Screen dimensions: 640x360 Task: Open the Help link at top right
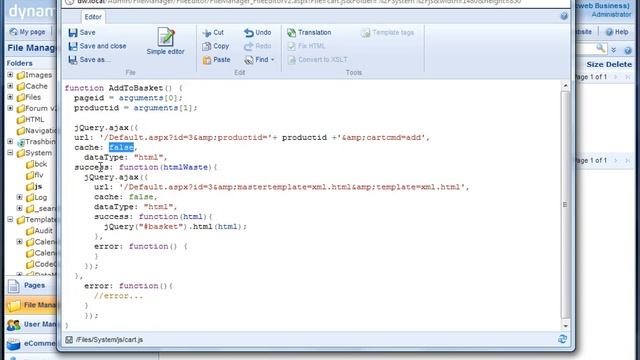coord(617,32)
